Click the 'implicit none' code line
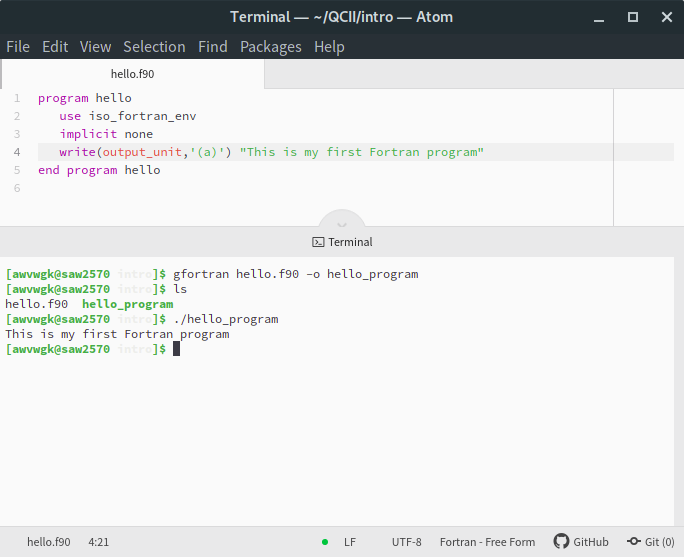684x557 pixels. (x=106, y=134)
